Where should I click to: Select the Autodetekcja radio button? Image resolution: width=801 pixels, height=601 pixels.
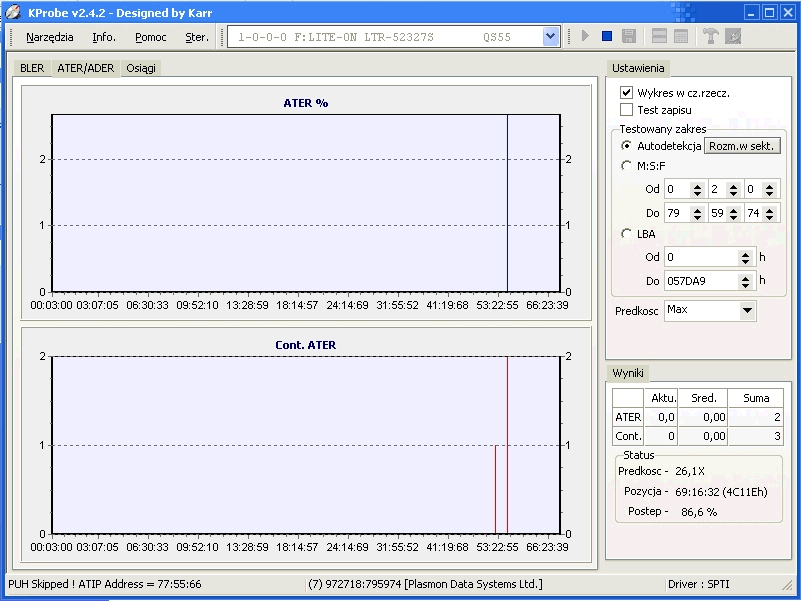(626, 146)
